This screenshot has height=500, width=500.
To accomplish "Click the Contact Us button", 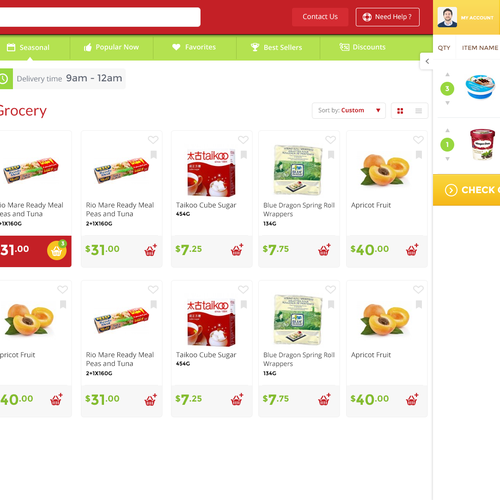I will click(x=320, y=17).
